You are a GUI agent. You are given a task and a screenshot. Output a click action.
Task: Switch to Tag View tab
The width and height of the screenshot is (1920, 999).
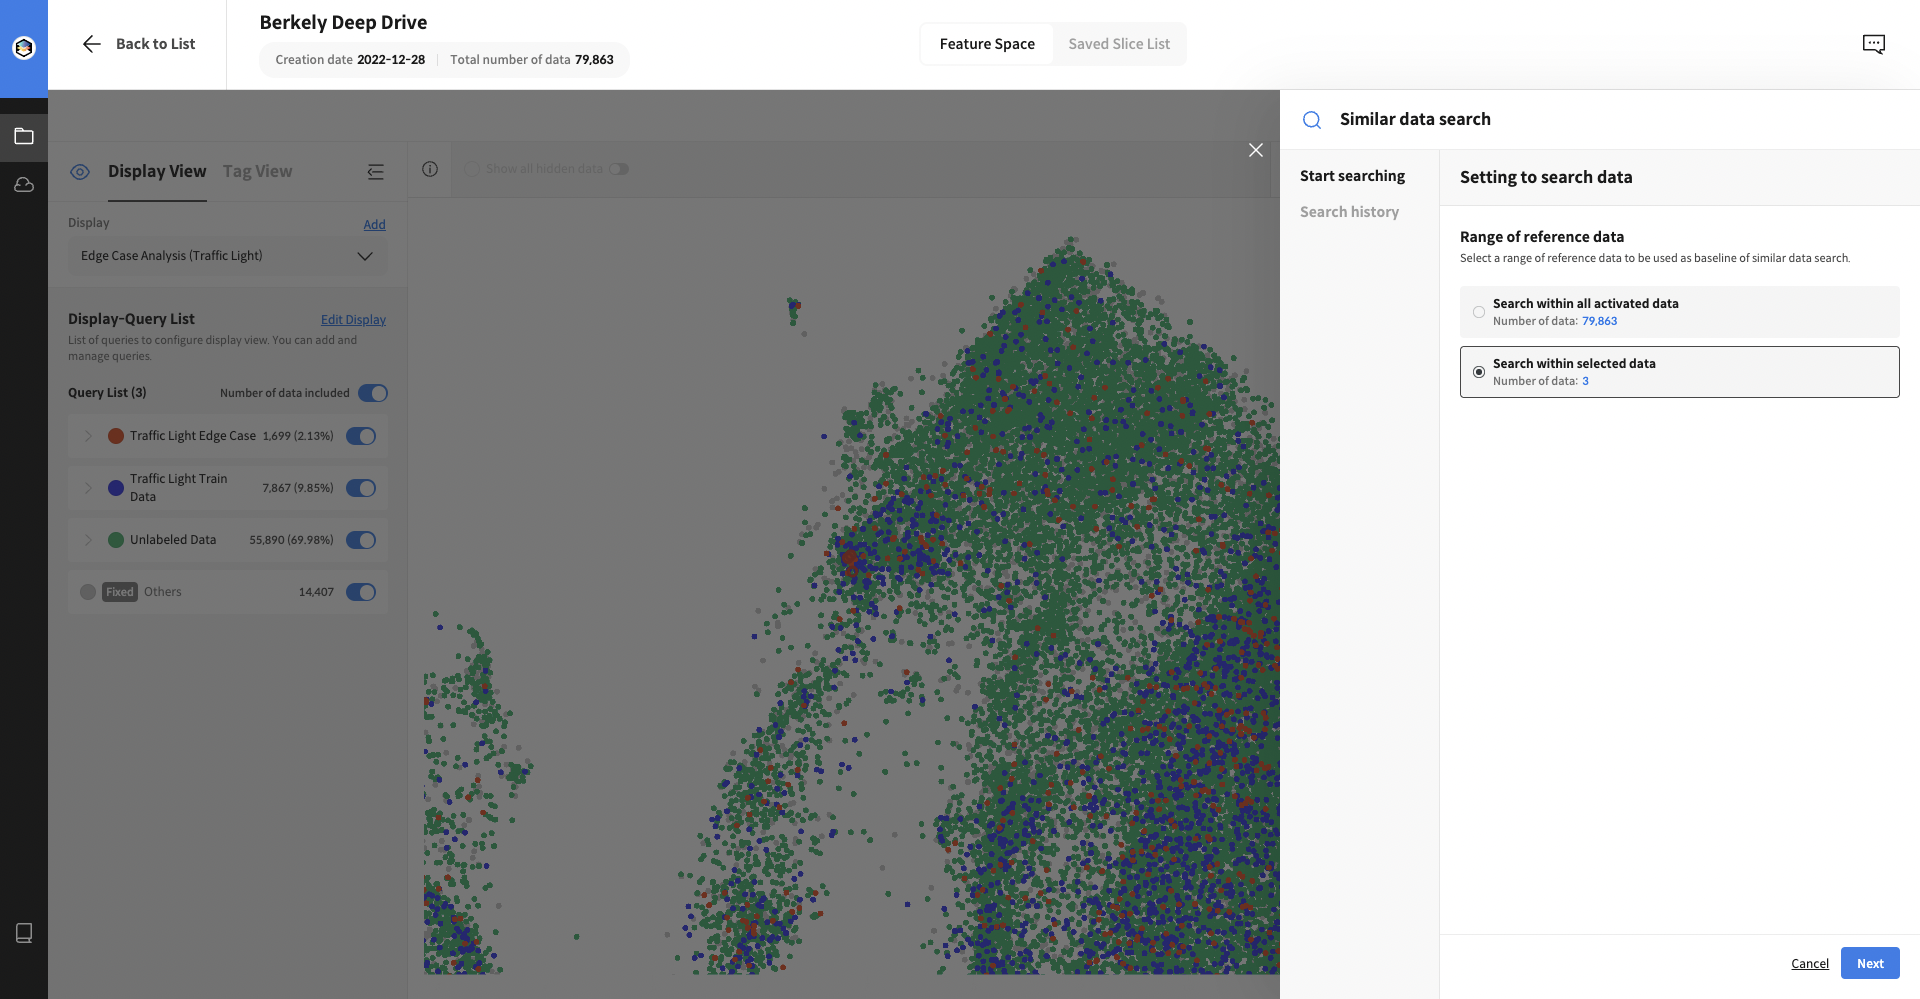[x=257, y=171]
